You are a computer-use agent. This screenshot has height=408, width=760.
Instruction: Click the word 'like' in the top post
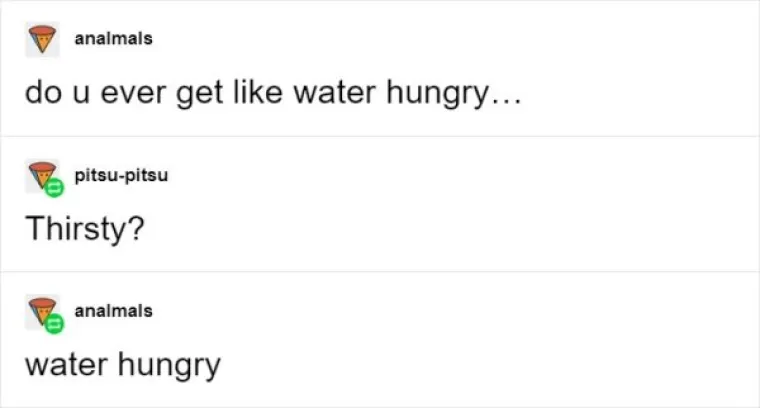(x=257, y=92)
